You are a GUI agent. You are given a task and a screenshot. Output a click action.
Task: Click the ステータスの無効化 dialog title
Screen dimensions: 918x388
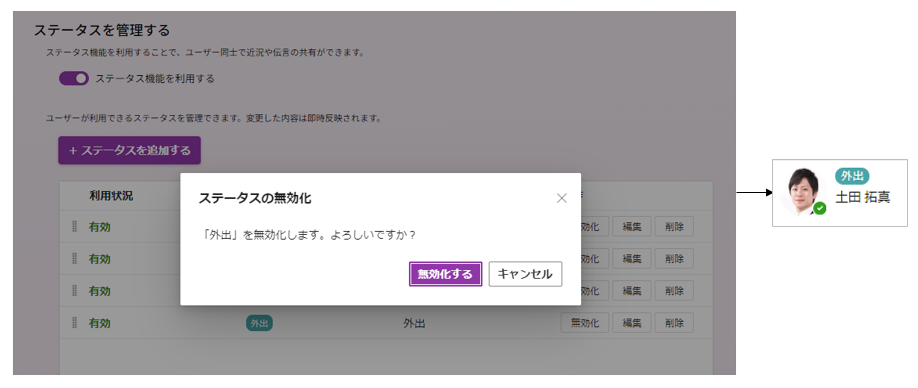[x=255, y=198]
